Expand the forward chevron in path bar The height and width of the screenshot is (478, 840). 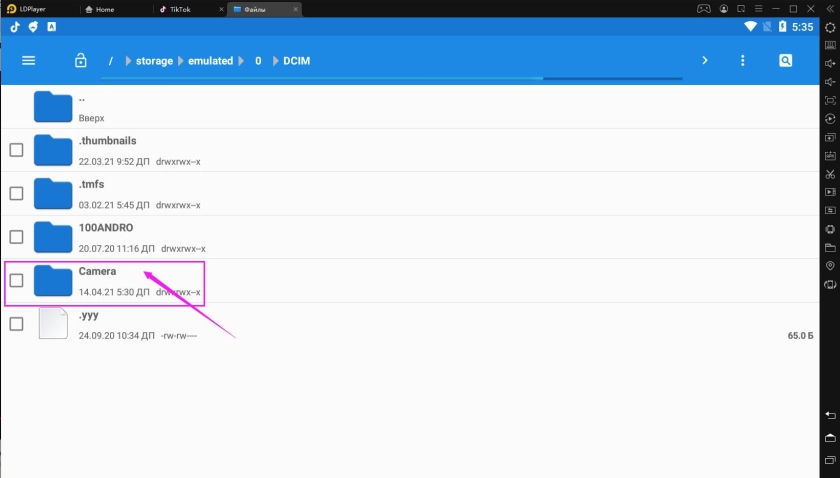(705, 61)
